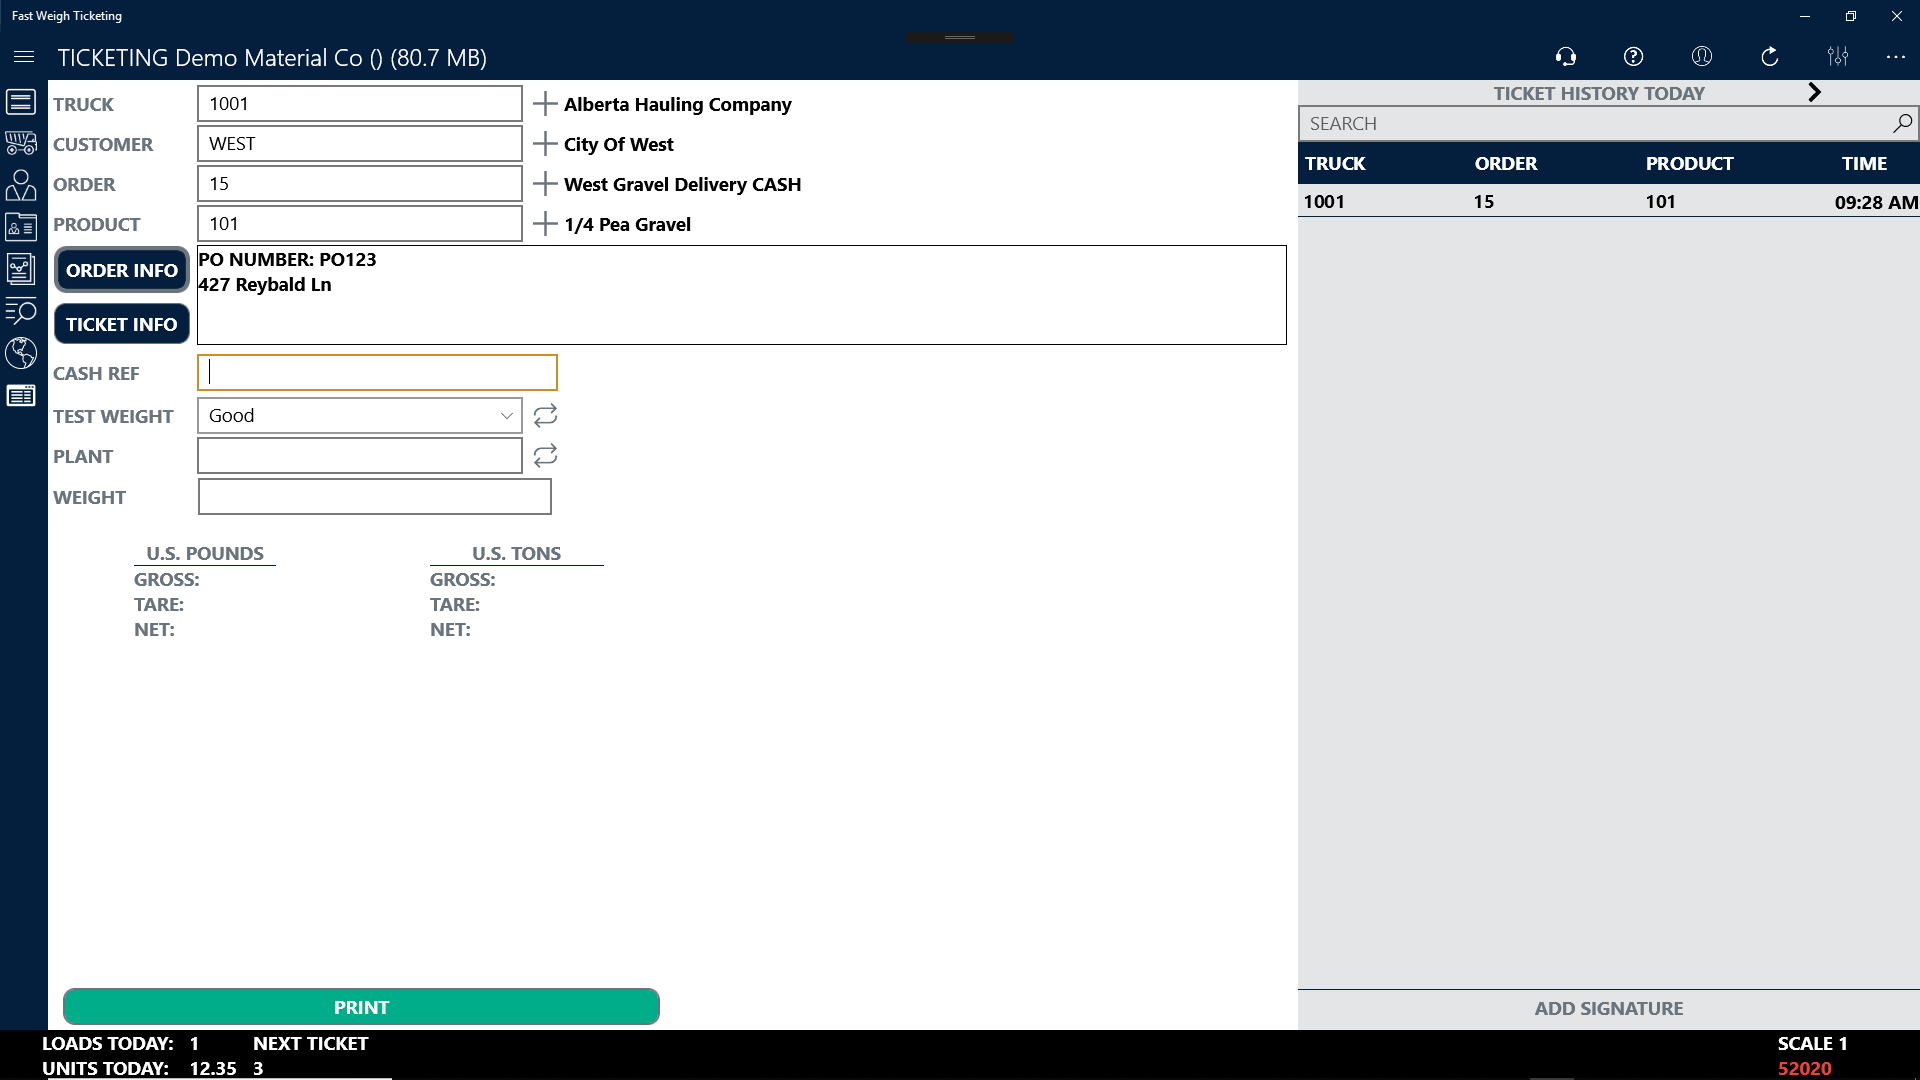
Task: Open the settings sliders icon
Action: click(x=1838, y=57)
